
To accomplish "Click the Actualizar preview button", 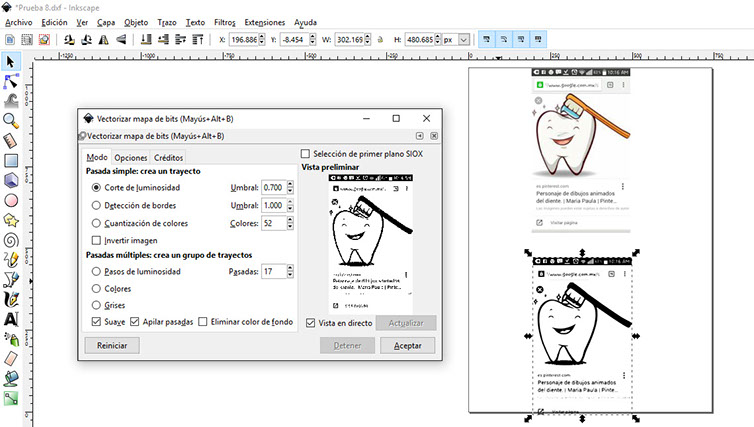I will [406, 323].
